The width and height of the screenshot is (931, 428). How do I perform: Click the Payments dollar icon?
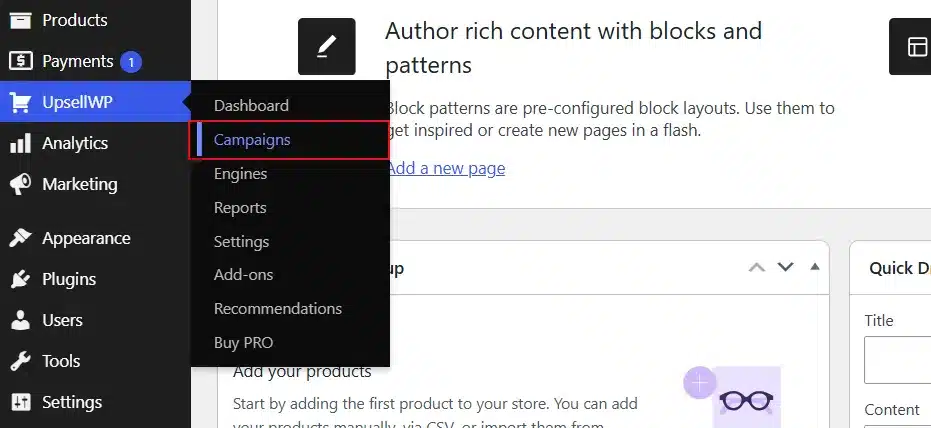(21, 61)
